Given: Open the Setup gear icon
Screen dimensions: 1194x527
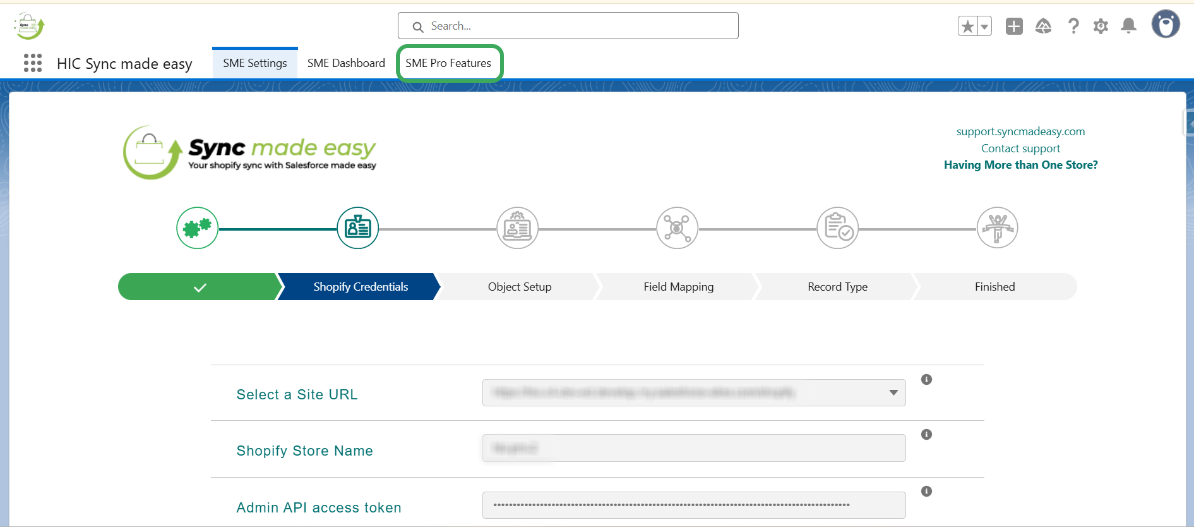Looking at the screenshot, I should point(1100,27).
